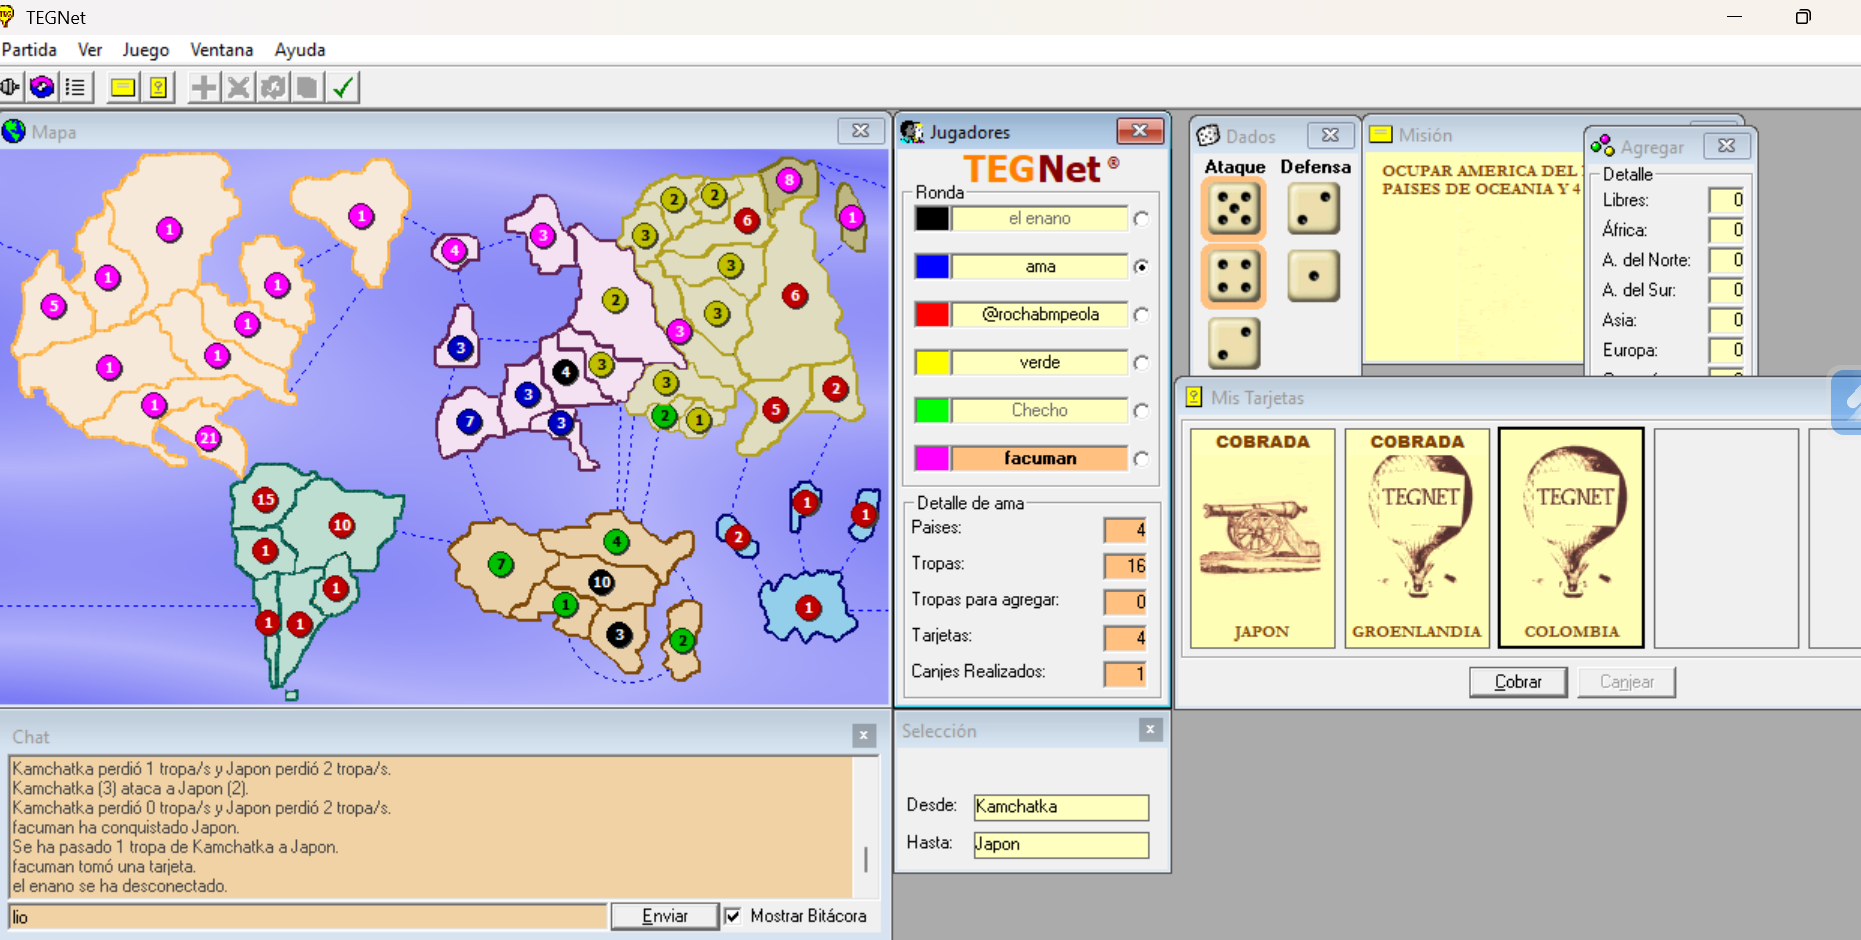Click the Cobrar button
Image resolution: width=1861 pixels, height=940 pixels.
point(1517,682)
